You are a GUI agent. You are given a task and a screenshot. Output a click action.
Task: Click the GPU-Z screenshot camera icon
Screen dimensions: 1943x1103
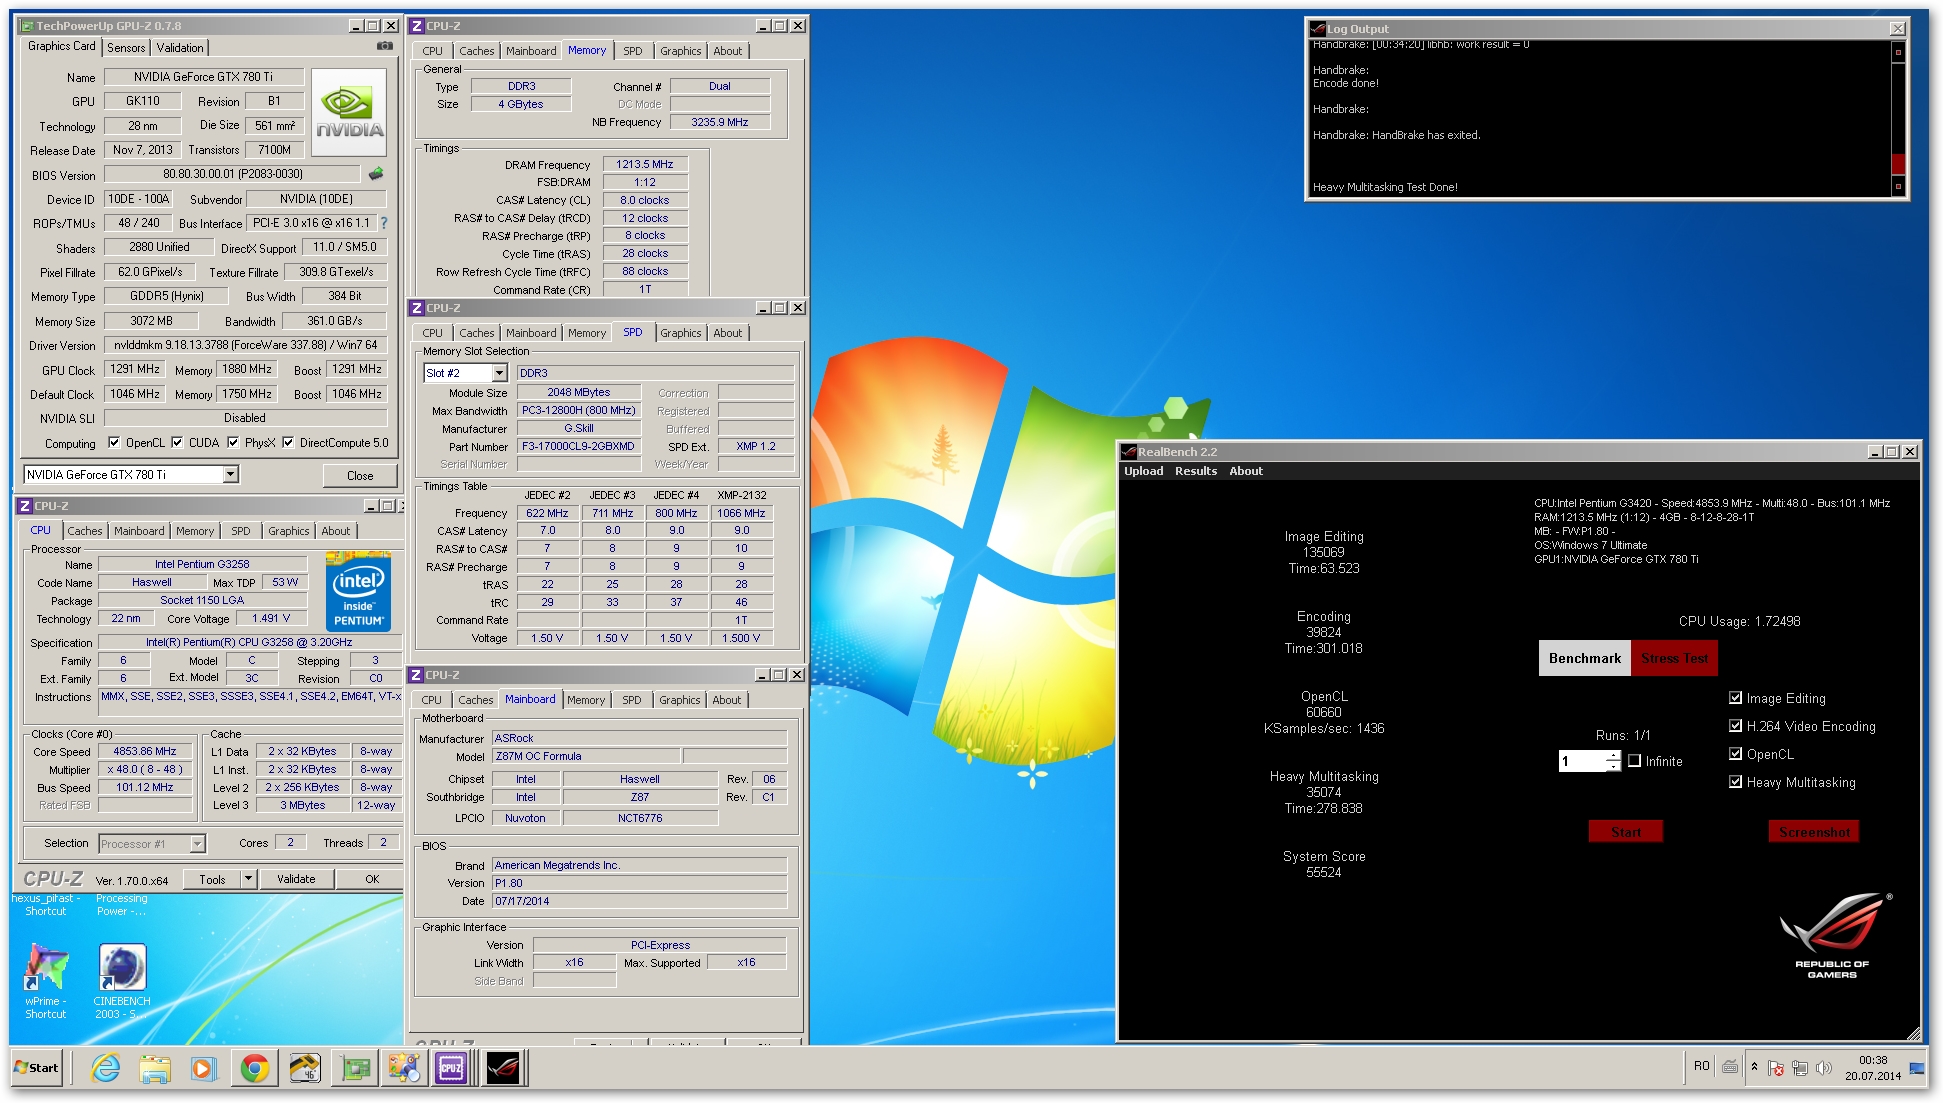point(384,46)
